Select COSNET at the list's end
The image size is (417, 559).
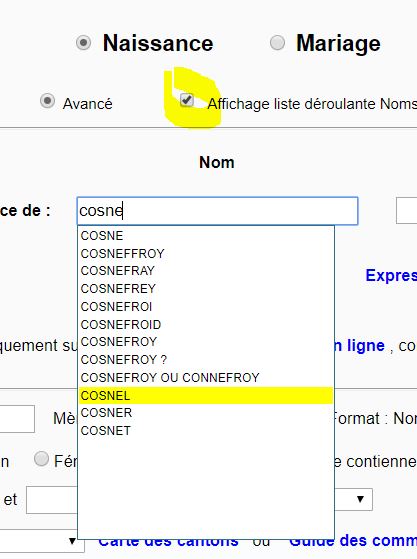pyautogui.click(x=206, y=431)
